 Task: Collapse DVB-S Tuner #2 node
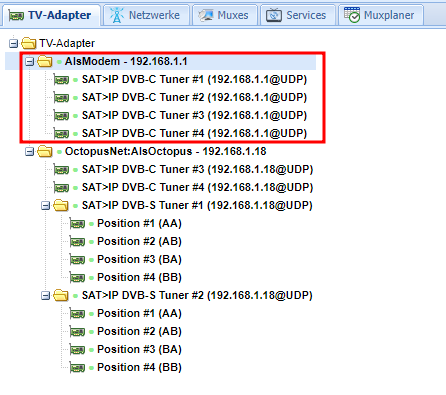pyautogui.click(x=45, y=296)
